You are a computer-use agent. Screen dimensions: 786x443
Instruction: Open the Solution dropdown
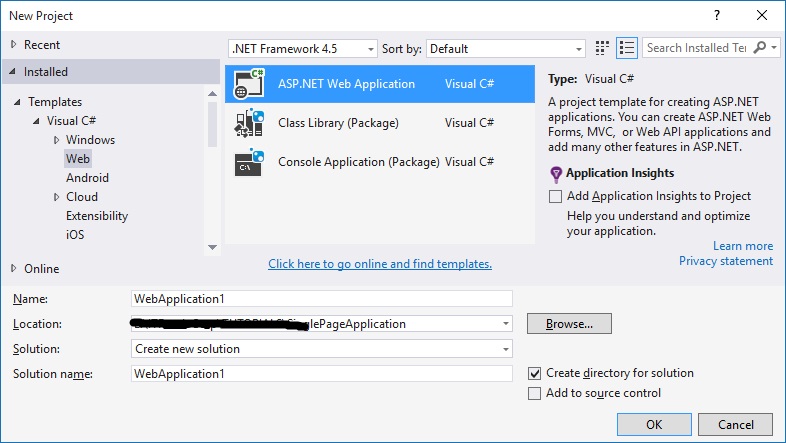coord(321,349)
